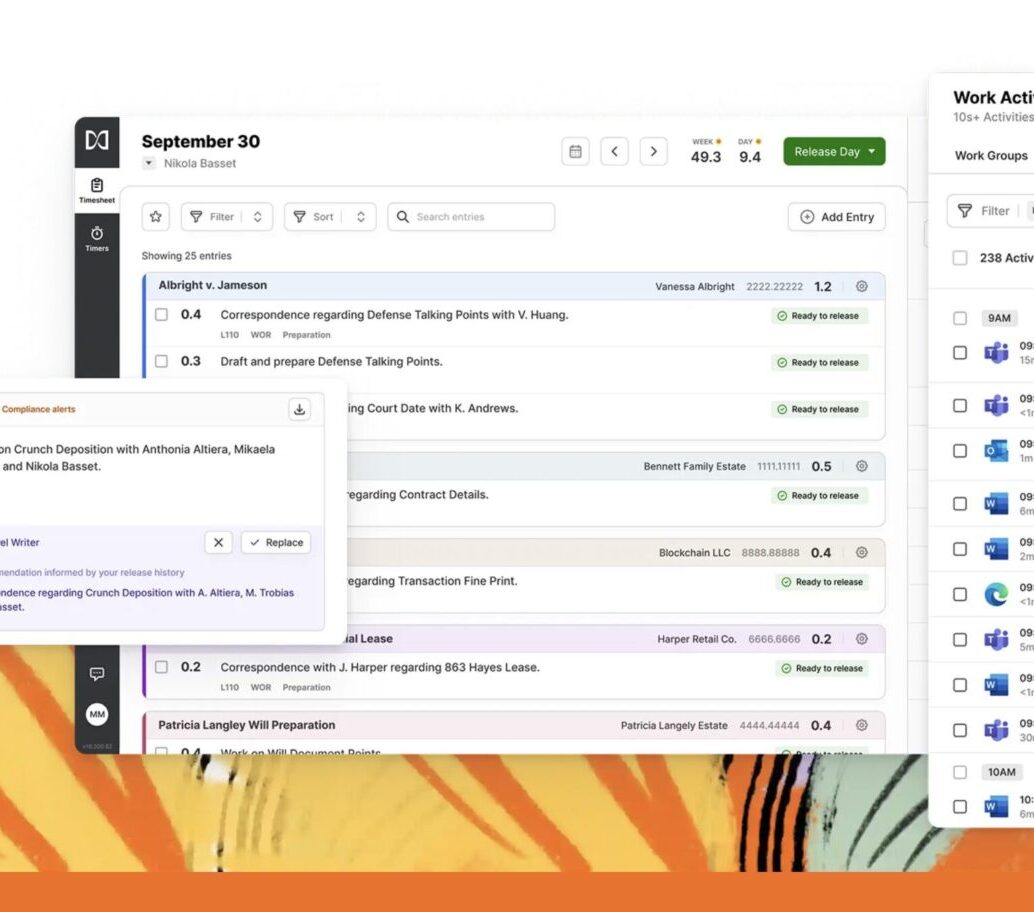Open settings gear for Albright v. Jameson

point(861,286)
